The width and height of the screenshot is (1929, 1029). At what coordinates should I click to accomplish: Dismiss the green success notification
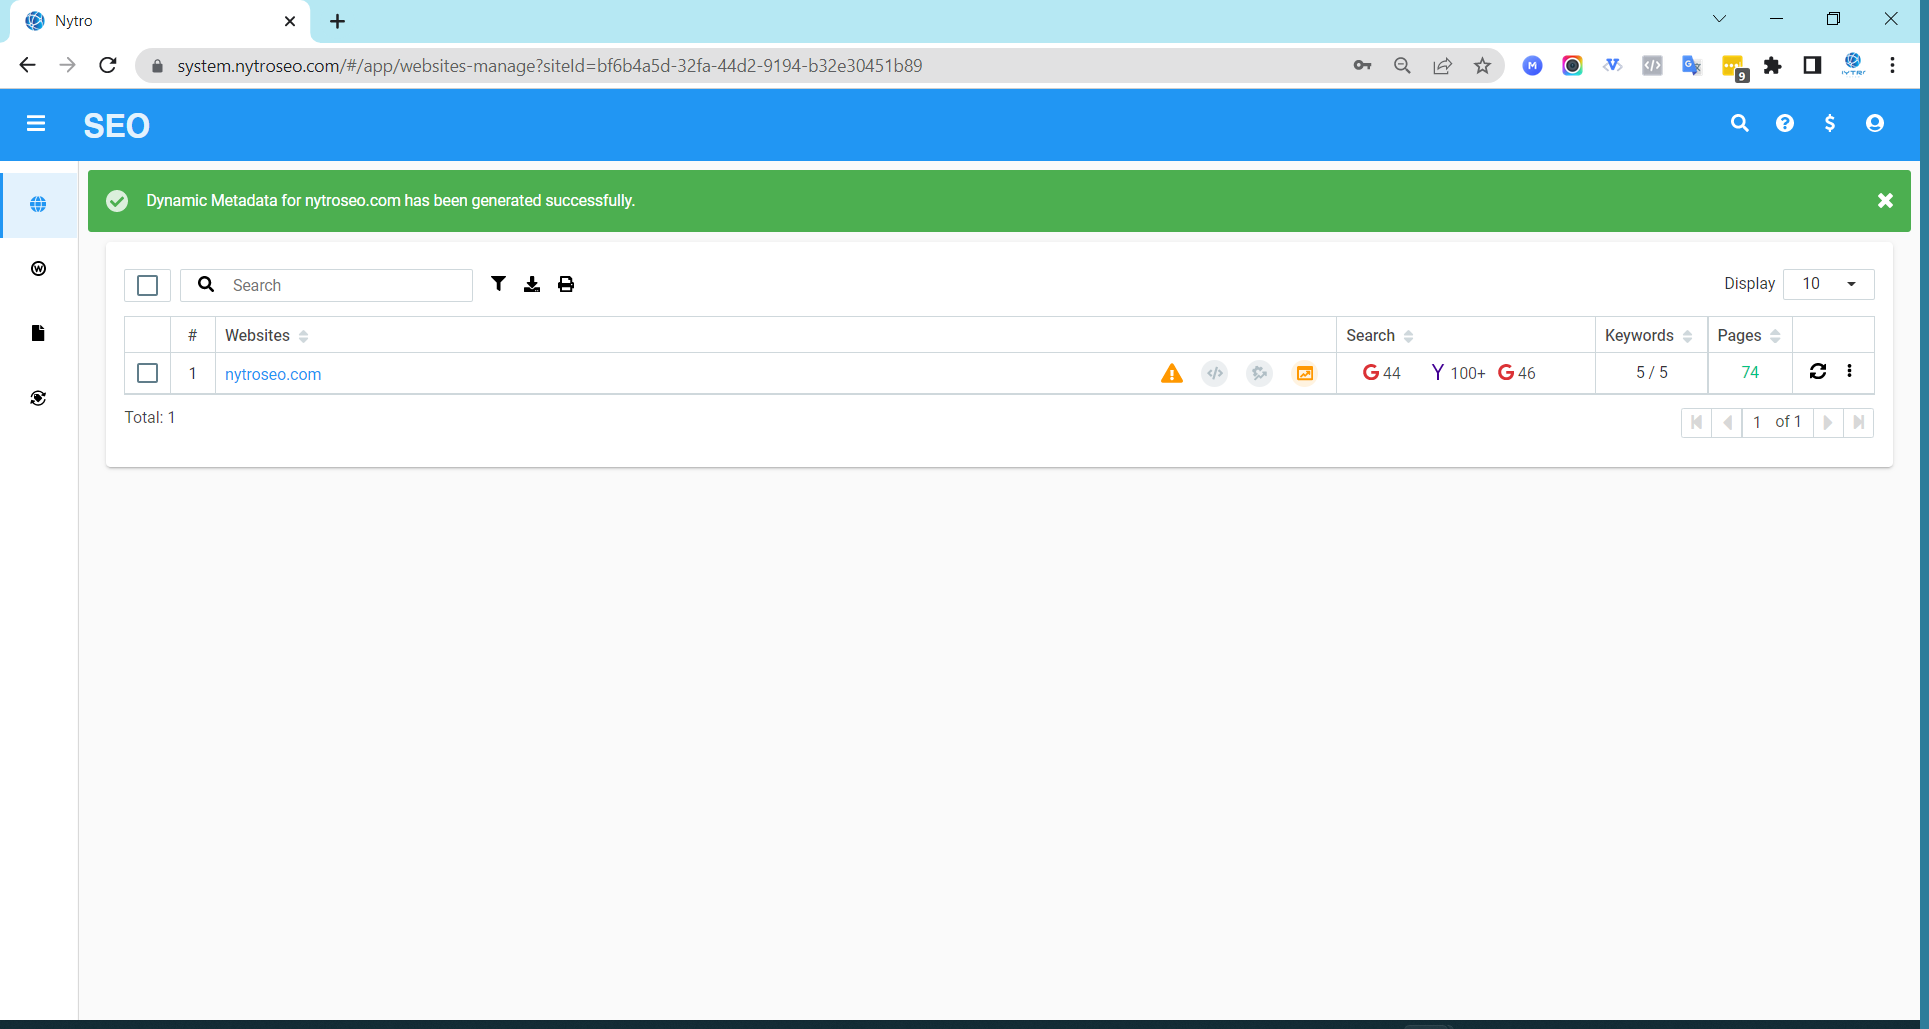[x=1885, y=201]
